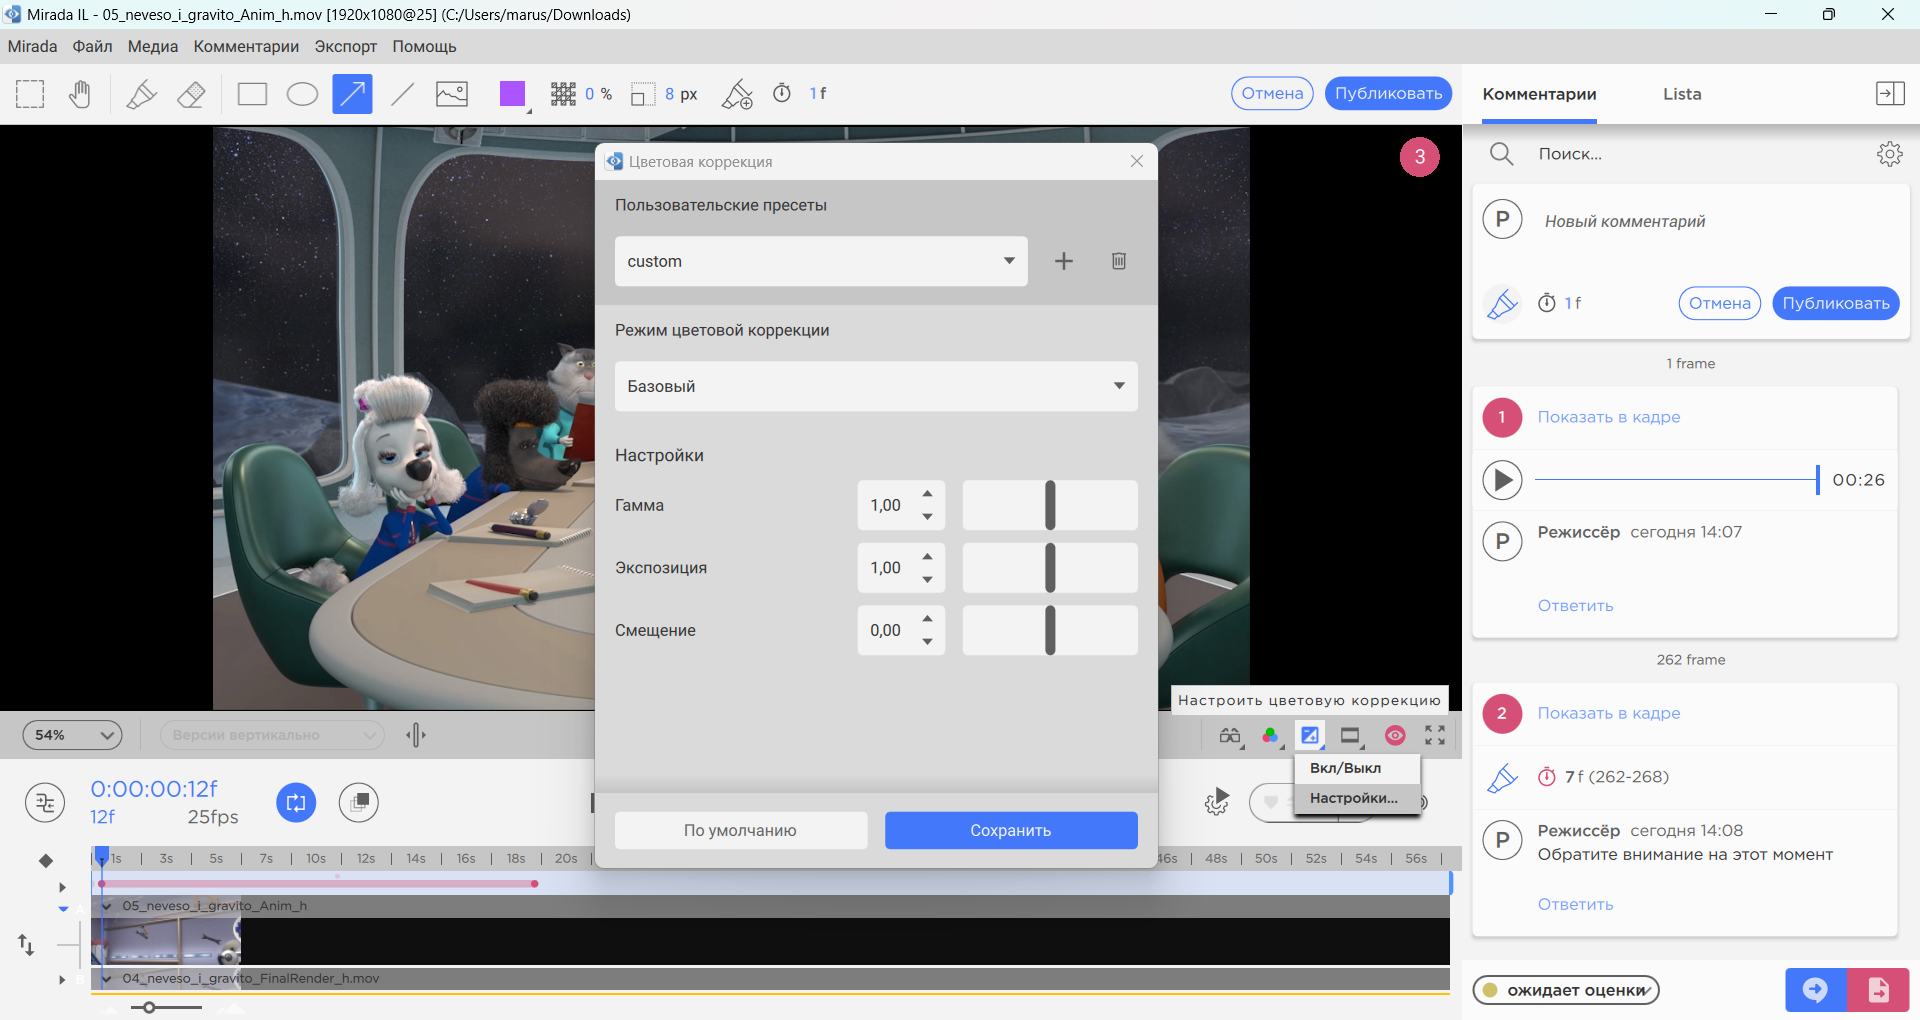Open the ожидает оценки status dropdown
Screen dimensions: 1920x1020
click(x=1566, y=990)
